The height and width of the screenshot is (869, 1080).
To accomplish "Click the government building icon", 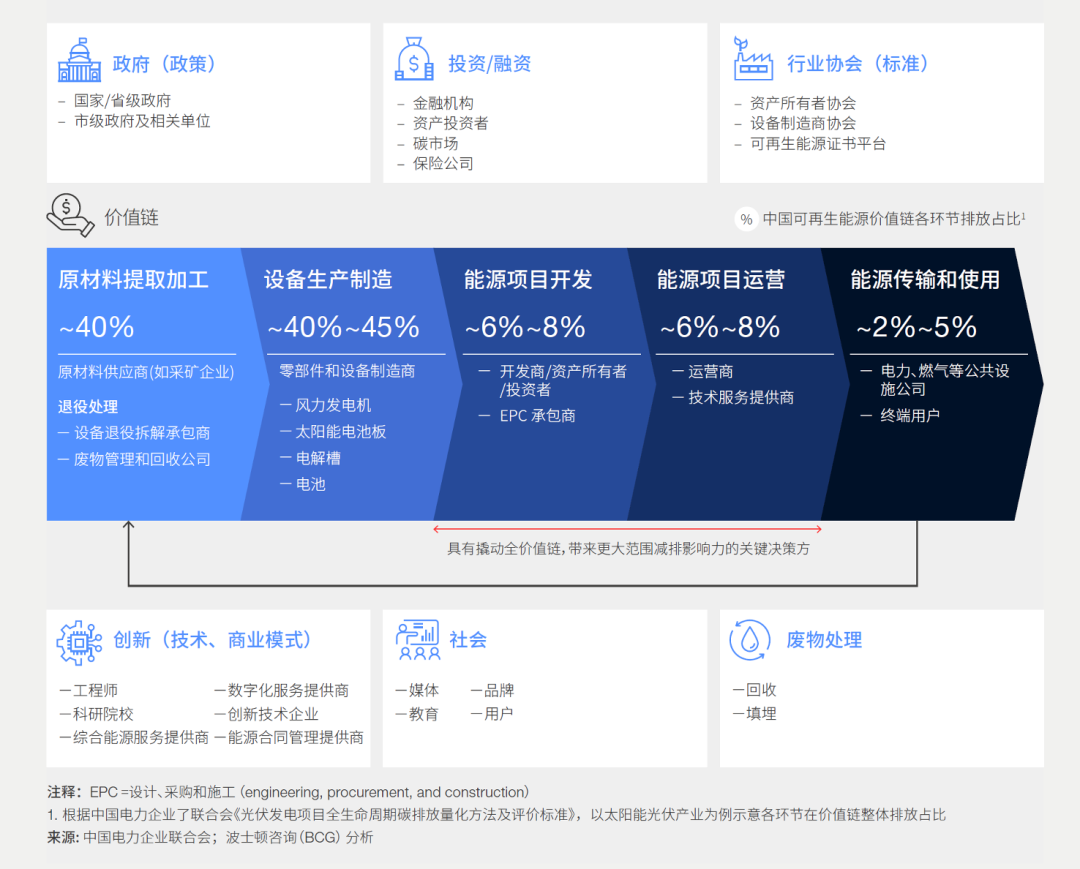I will tap(79, 61).
